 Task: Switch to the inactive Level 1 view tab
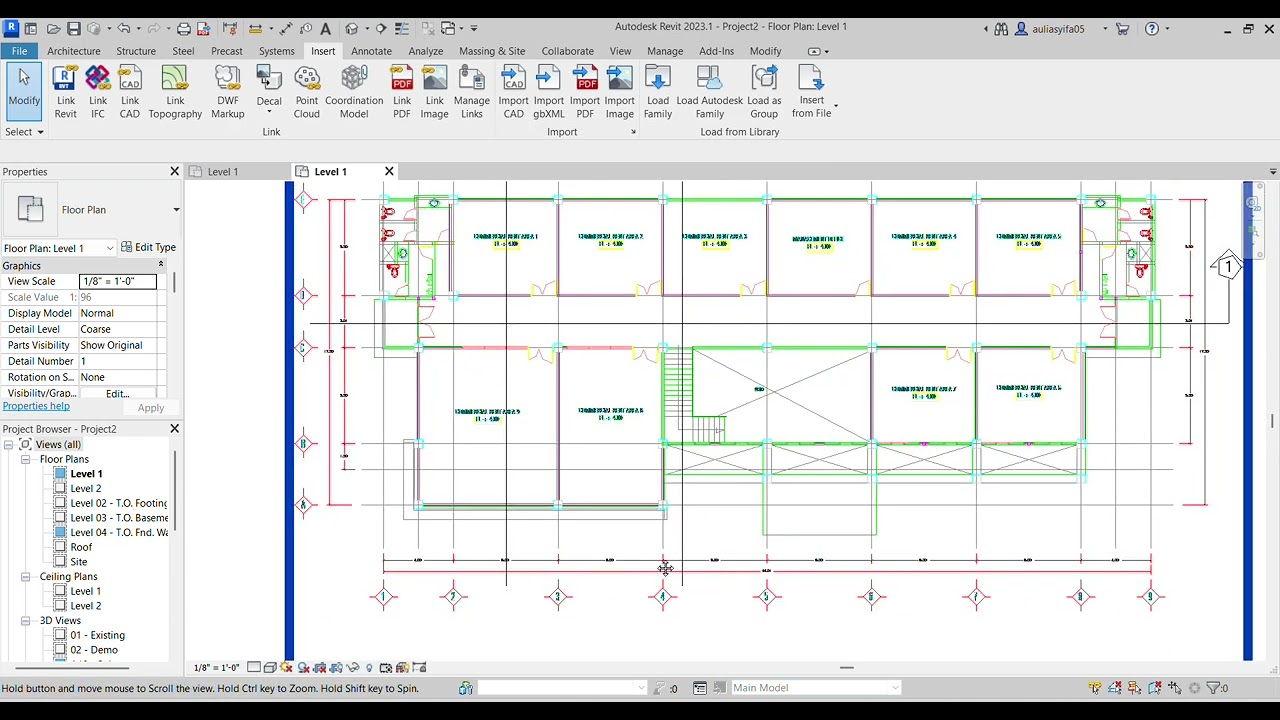(222, 172)
